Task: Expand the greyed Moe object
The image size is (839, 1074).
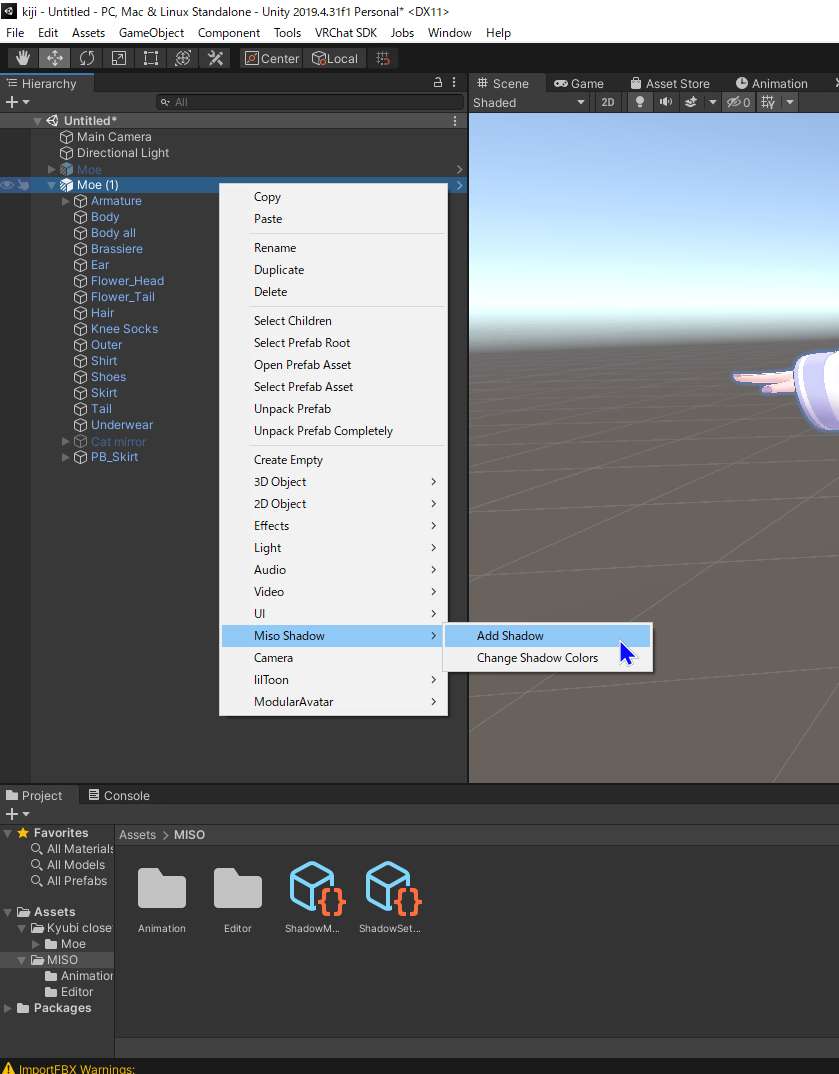Action: [x=52, y=169]
